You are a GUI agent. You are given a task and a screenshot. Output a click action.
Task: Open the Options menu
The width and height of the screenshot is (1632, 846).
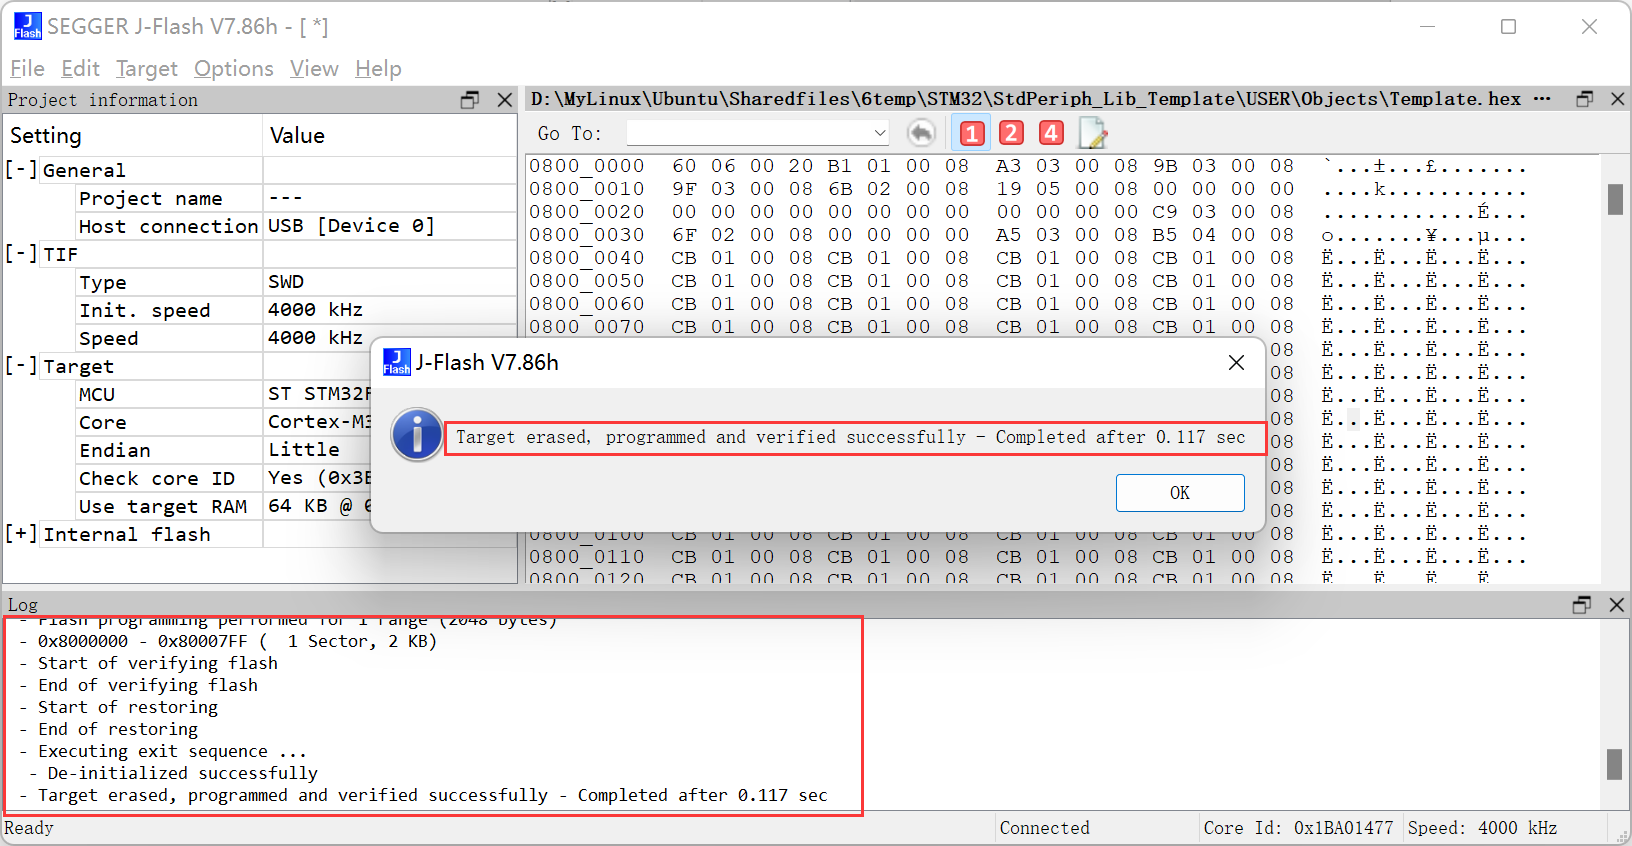point(233,69)
